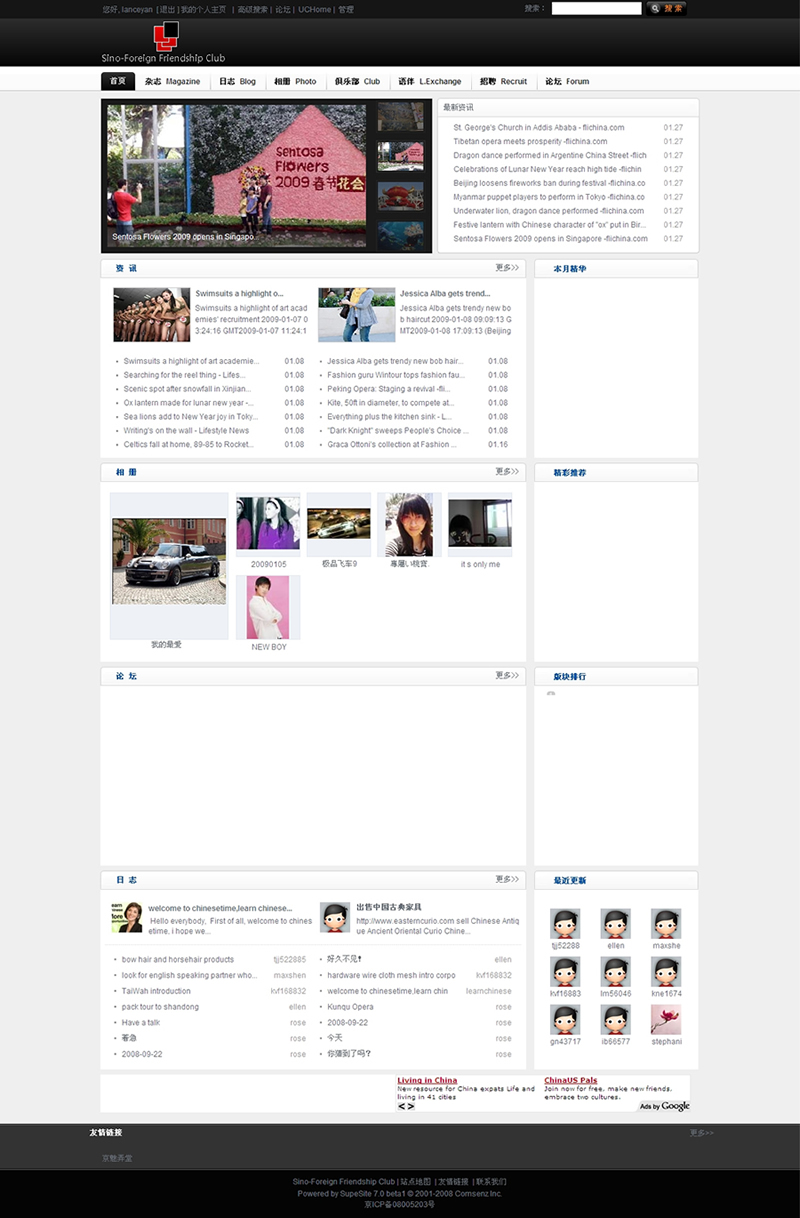Select blue underwater slideshow thumbnail

(400, 235)
